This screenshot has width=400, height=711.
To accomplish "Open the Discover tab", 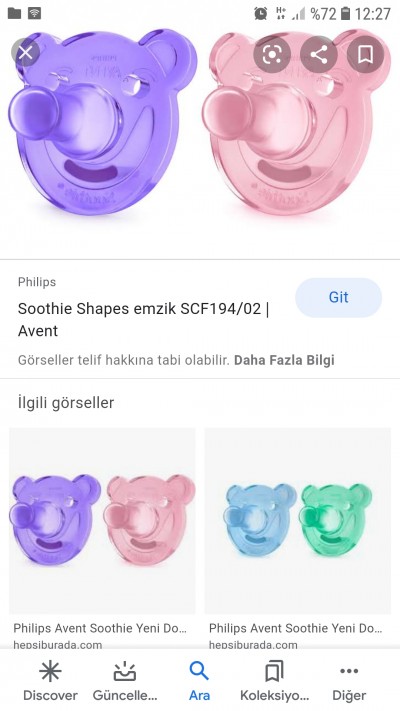I will 50,681.
